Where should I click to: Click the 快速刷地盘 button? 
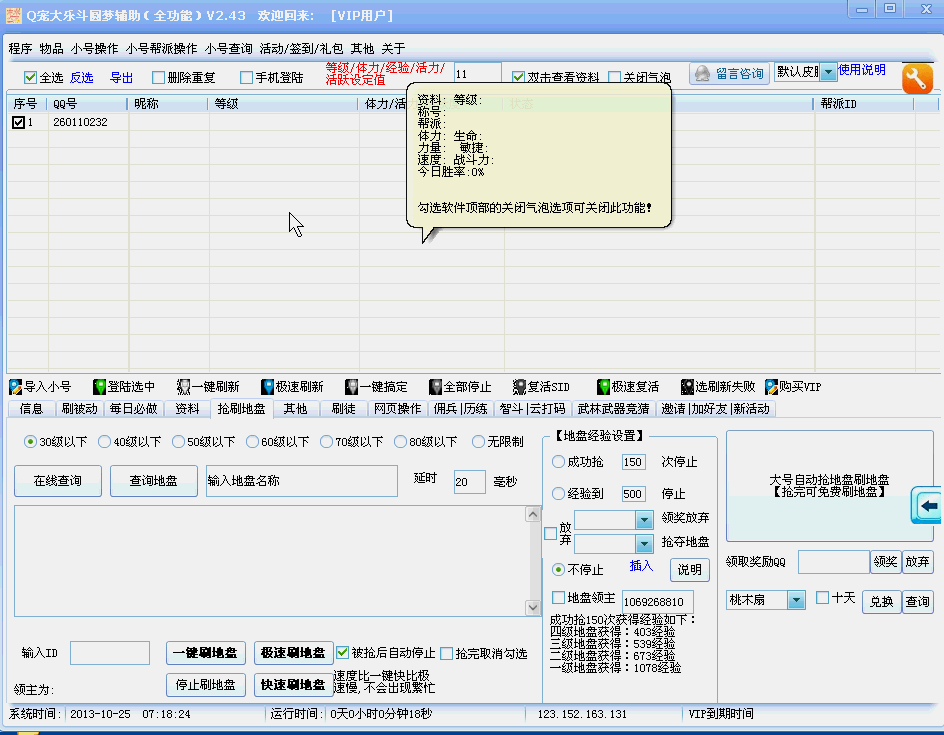[x=293, y=684]
